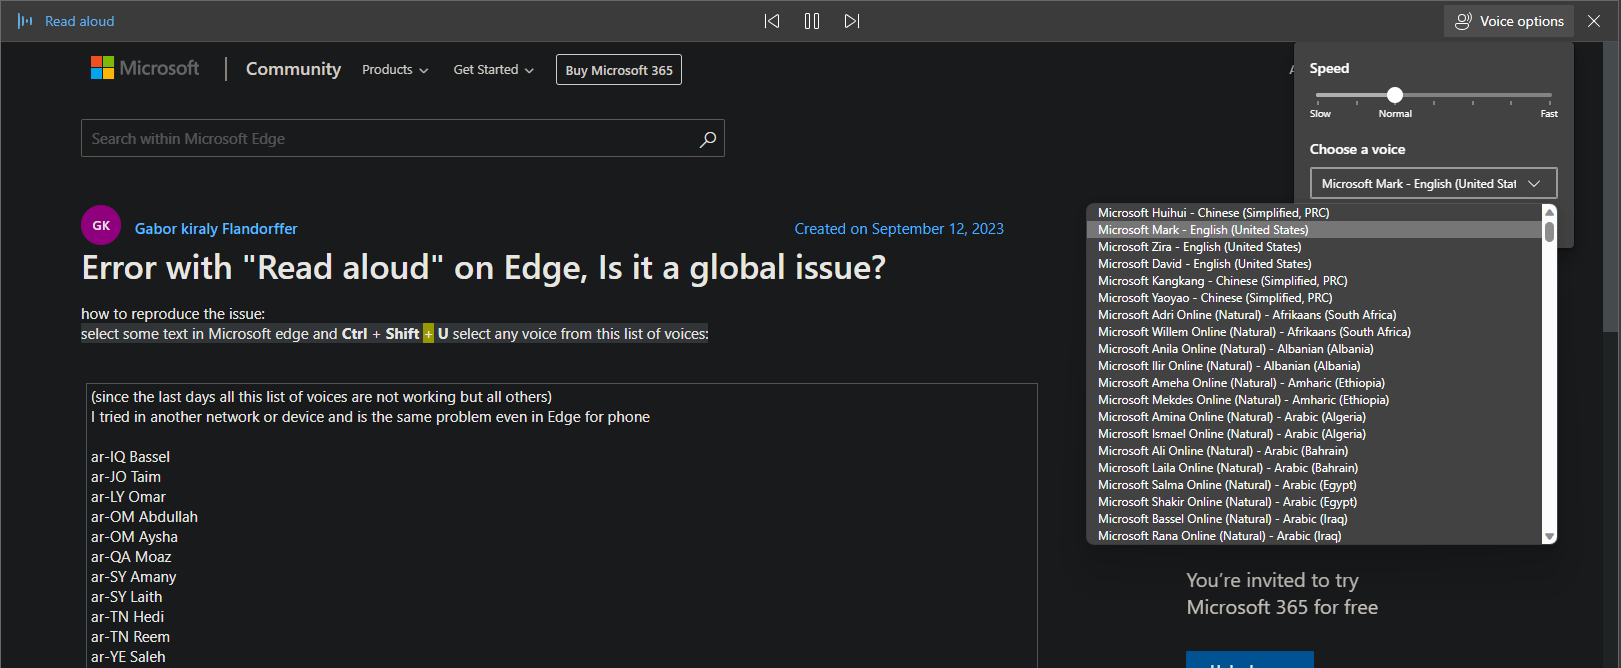The height and width of the screenshot is (668, 1621).
Task: Click the 'ar-TN Hedi' line
Action: coord(127,617)
